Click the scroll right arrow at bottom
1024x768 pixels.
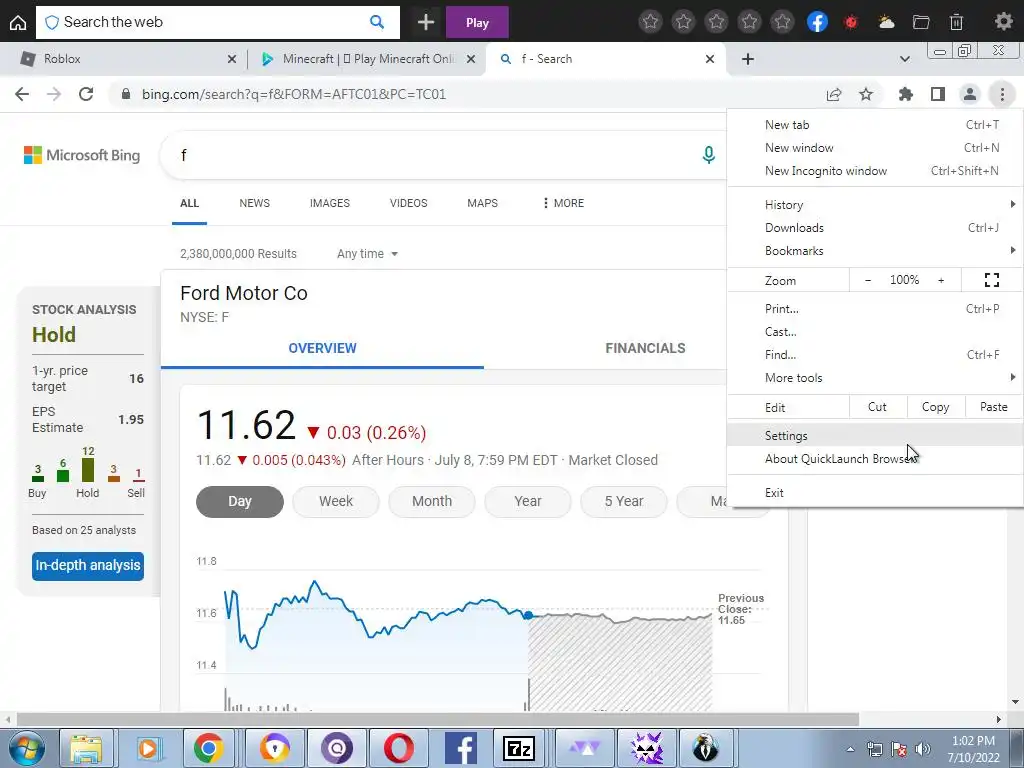(x=999, y=719)
